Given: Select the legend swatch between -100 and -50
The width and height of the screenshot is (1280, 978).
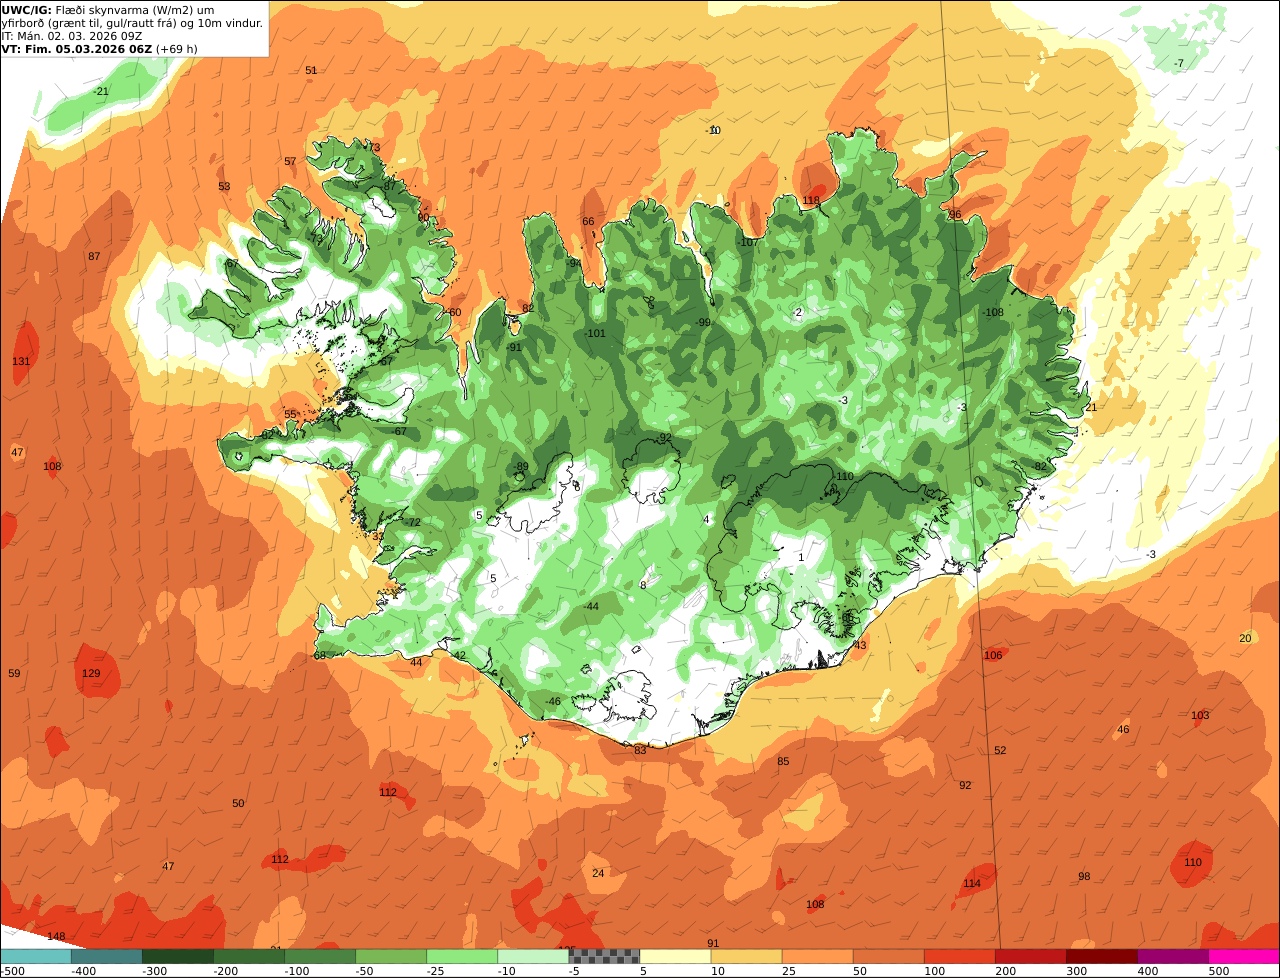Looking at the screenshot, I should tap(320, 956).
